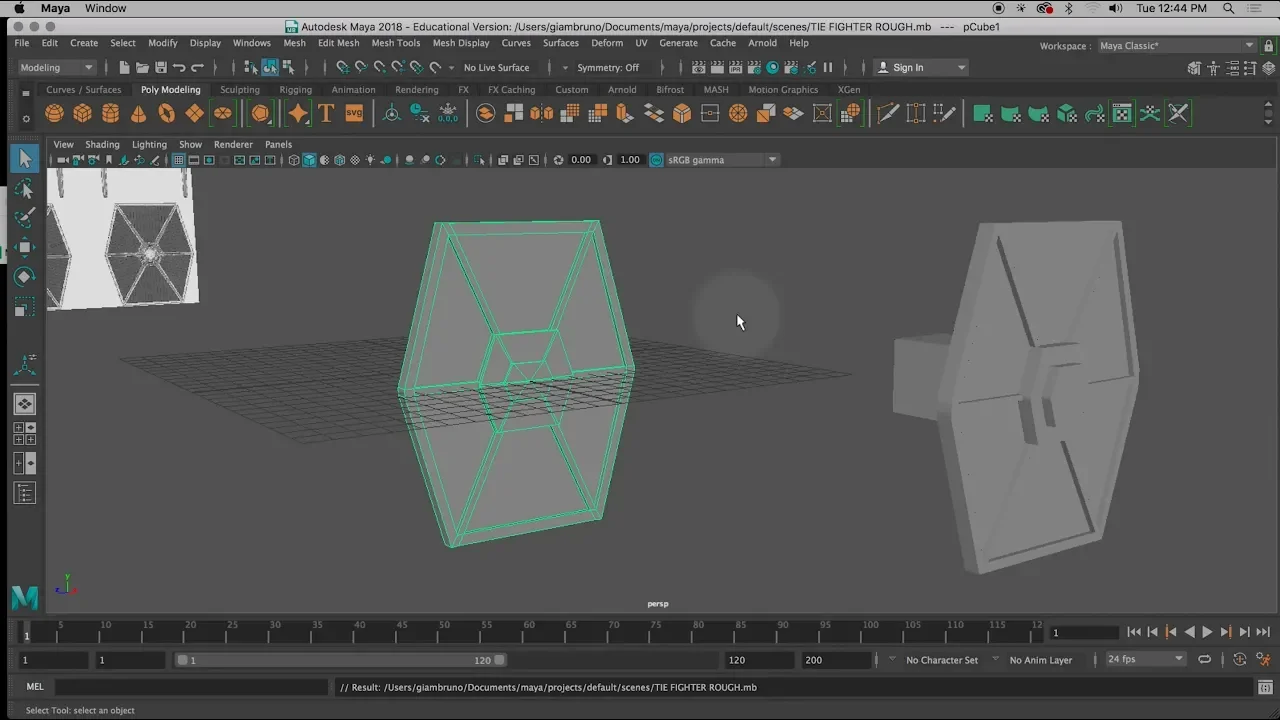Go to end of playback range
The image size is (1280, 720).
coord(1263,632)
